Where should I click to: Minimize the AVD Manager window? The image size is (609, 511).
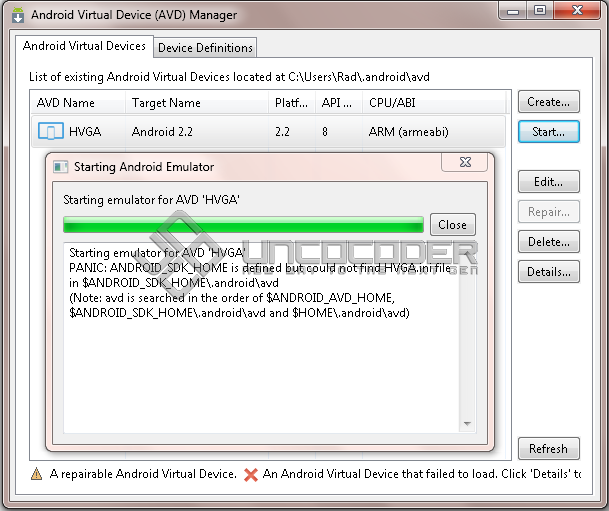(513, 10)
